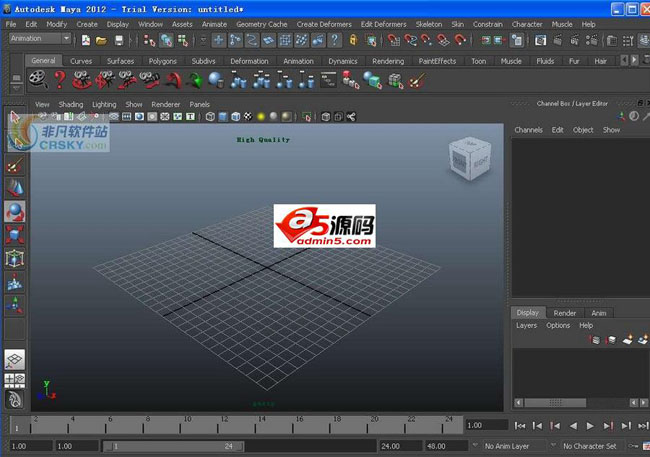Screen dimensions: 650x457
Task: Switch to four view layout
Action: [x=15, y=380]
